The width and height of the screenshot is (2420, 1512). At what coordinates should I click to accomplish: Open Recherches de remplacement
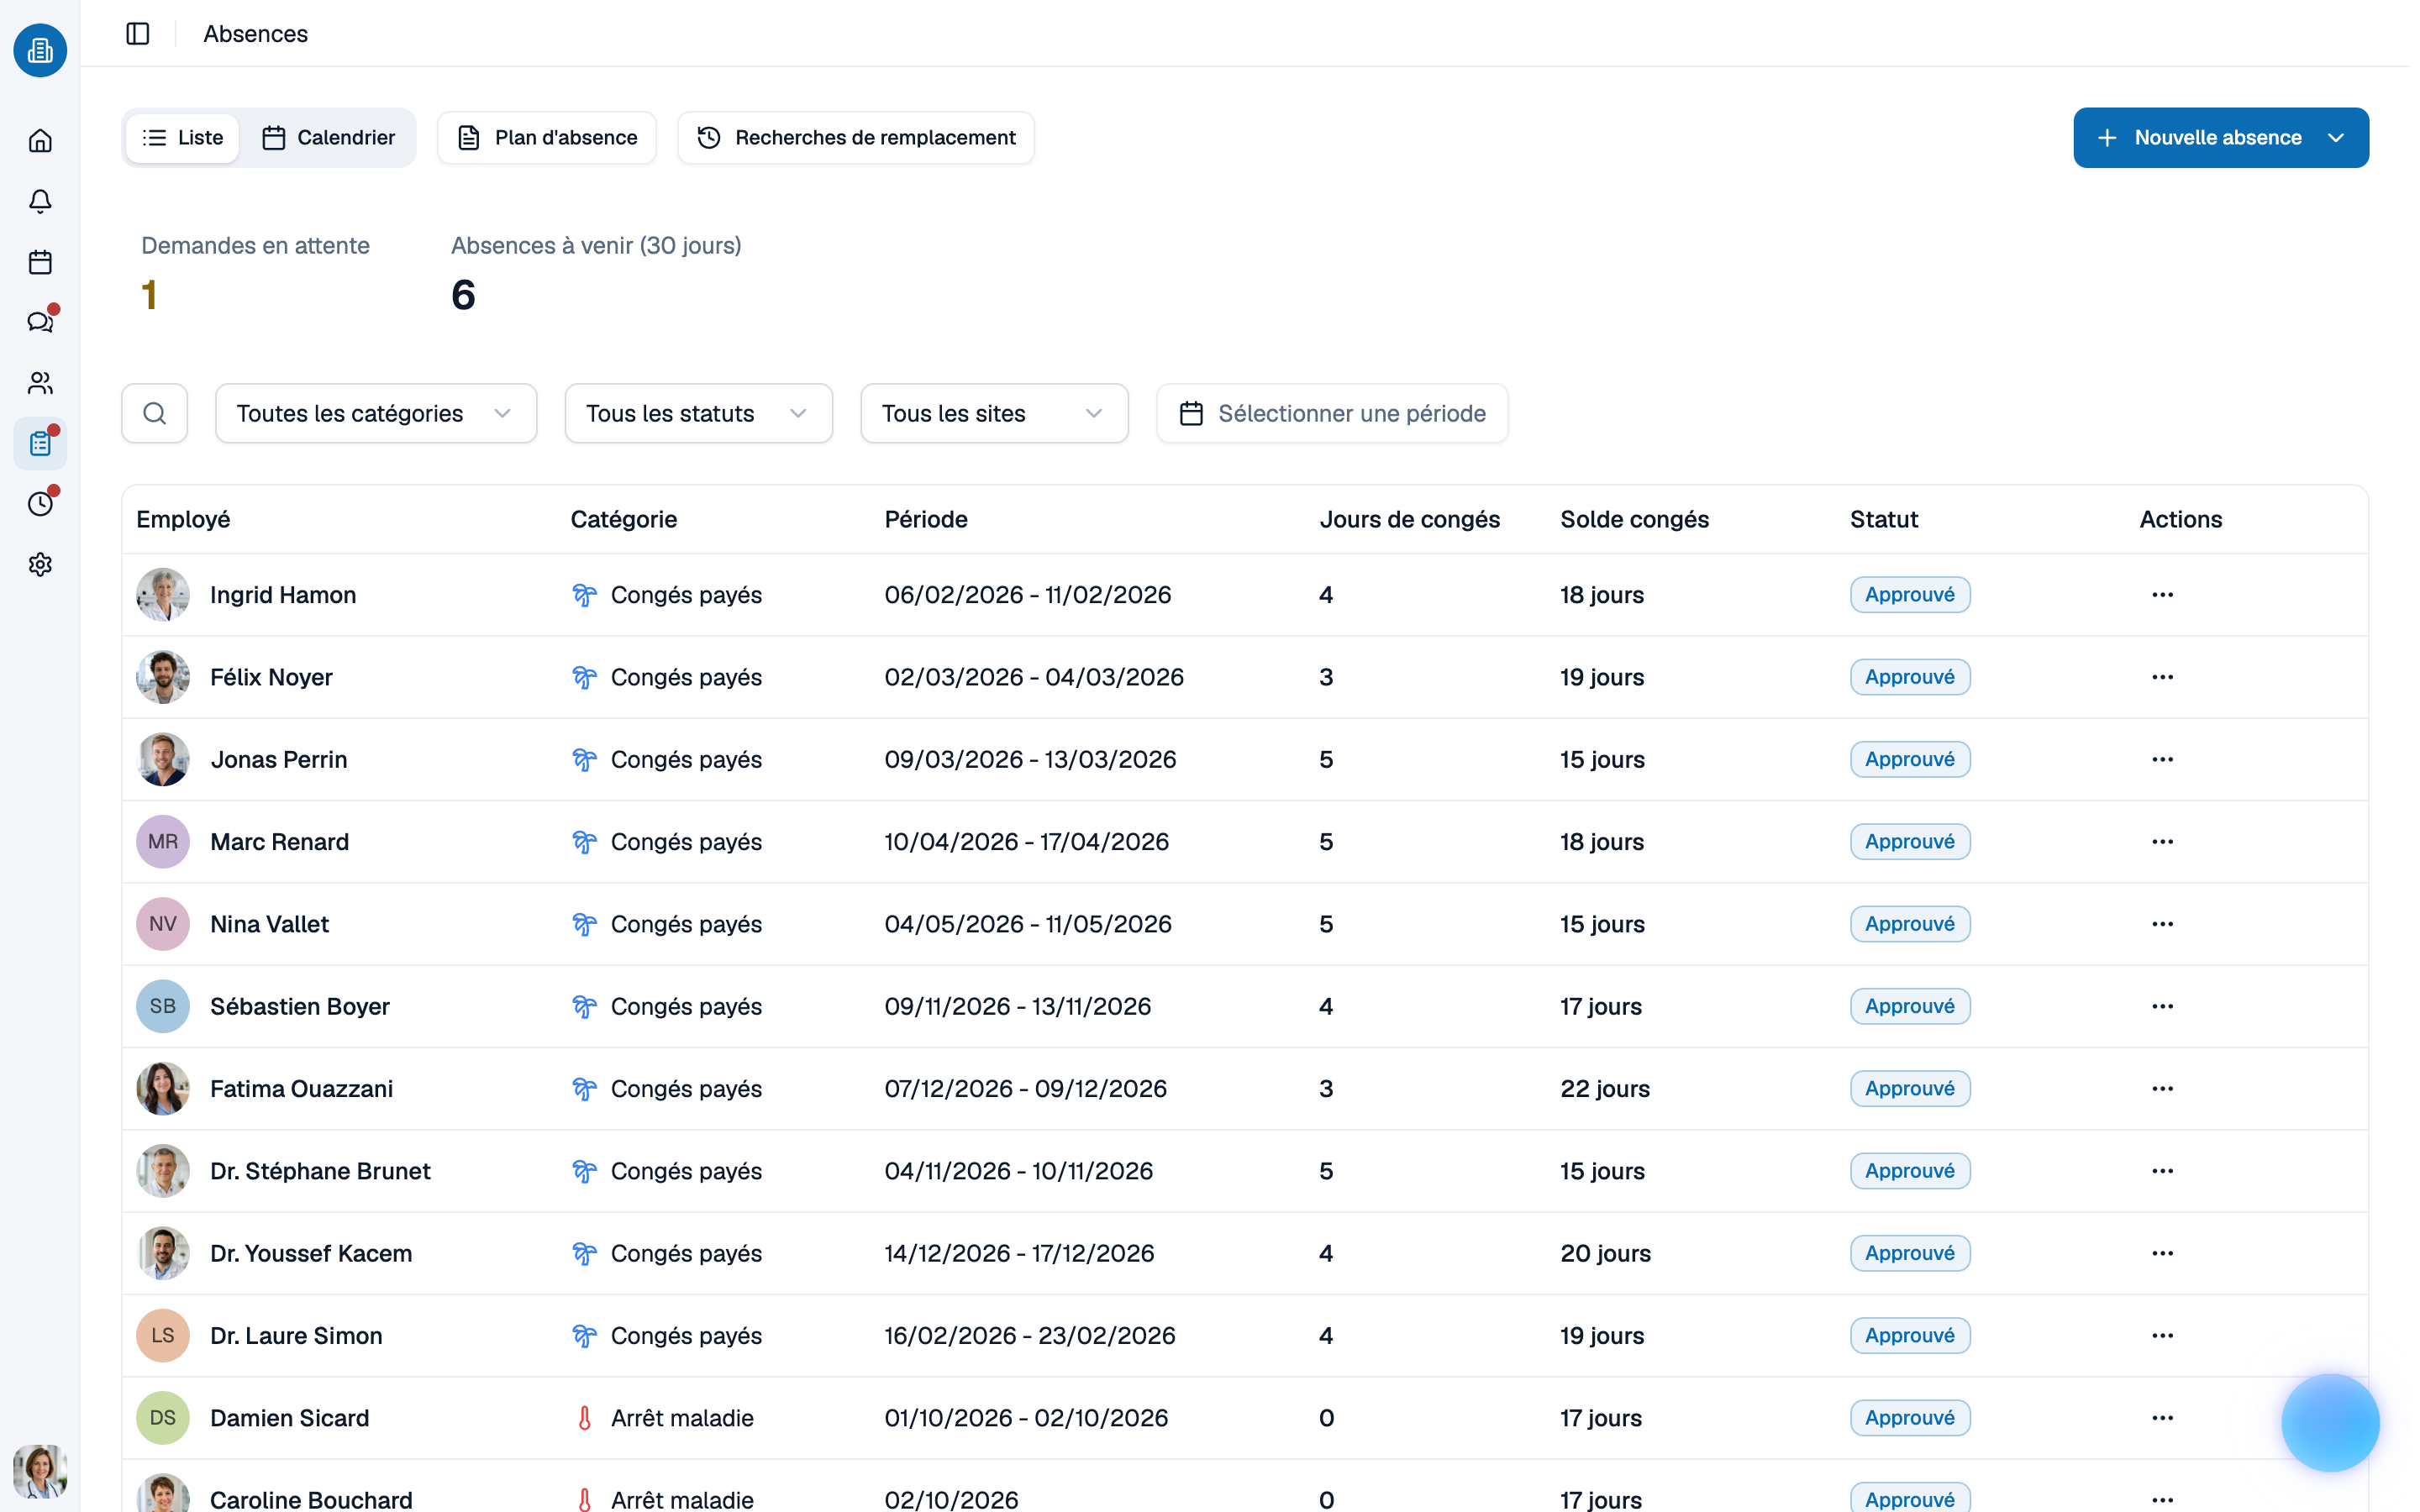pos(856,138)
